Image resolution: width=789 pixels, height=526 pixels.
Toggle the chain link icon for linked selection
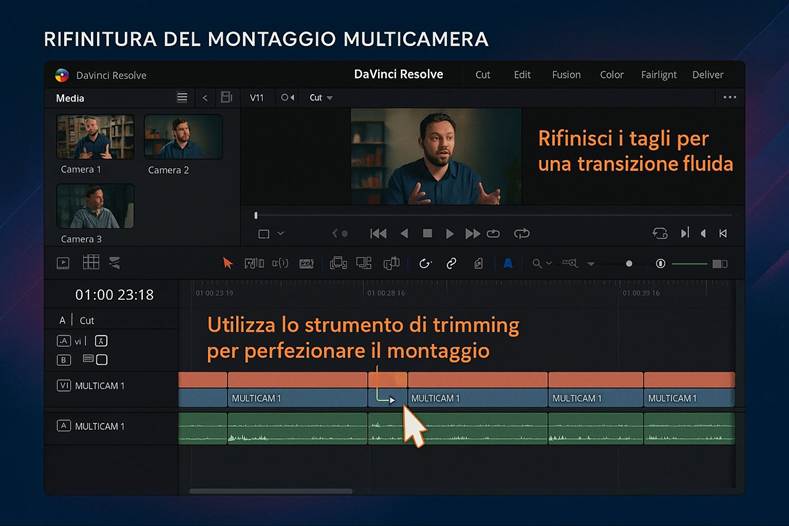(451, 263)
